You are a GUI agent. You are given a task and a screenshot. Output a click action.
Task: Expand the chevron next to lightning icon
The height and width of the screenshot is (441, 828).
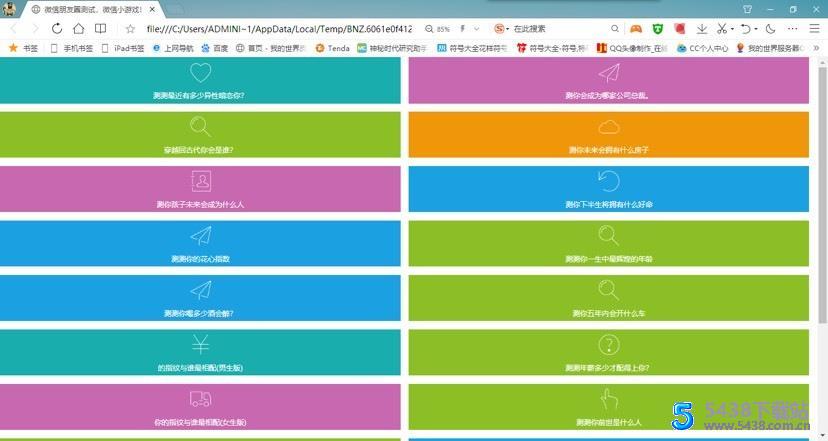(476, 29)
